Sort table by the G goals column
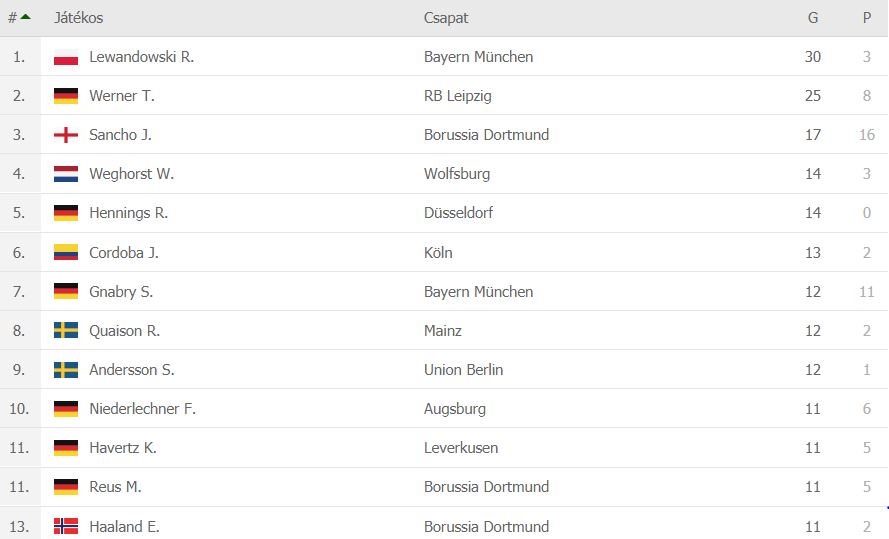 pos(812,18)
